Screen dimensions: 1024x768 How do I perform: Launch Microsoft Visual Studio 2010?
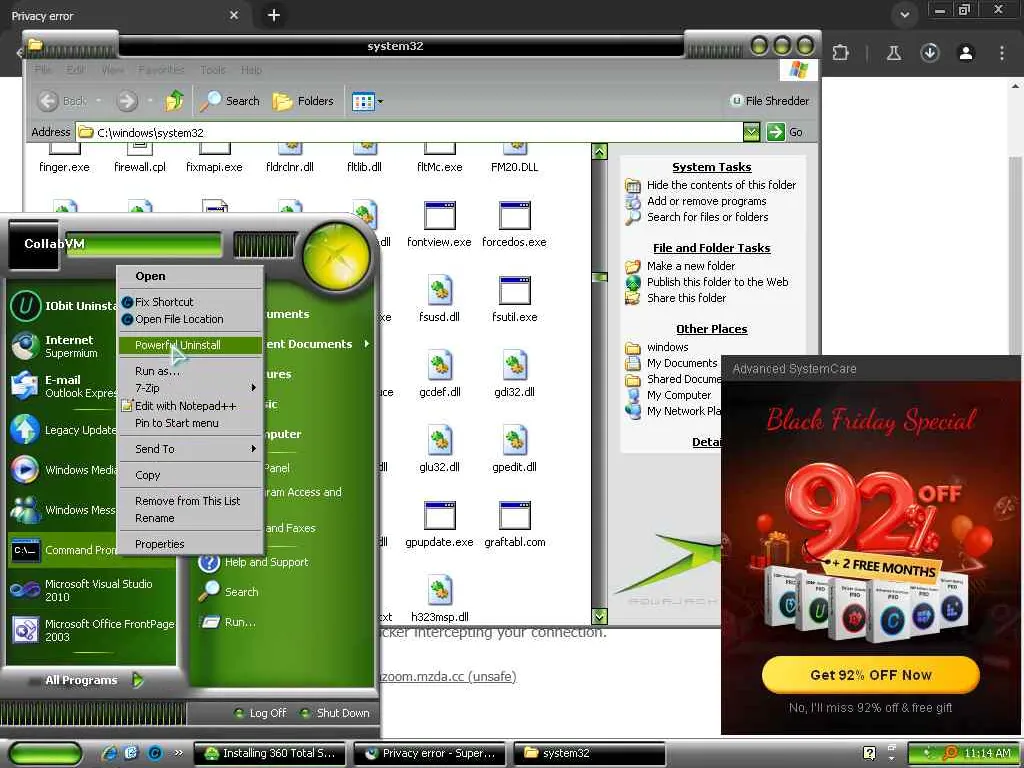[x=91, y=590]
